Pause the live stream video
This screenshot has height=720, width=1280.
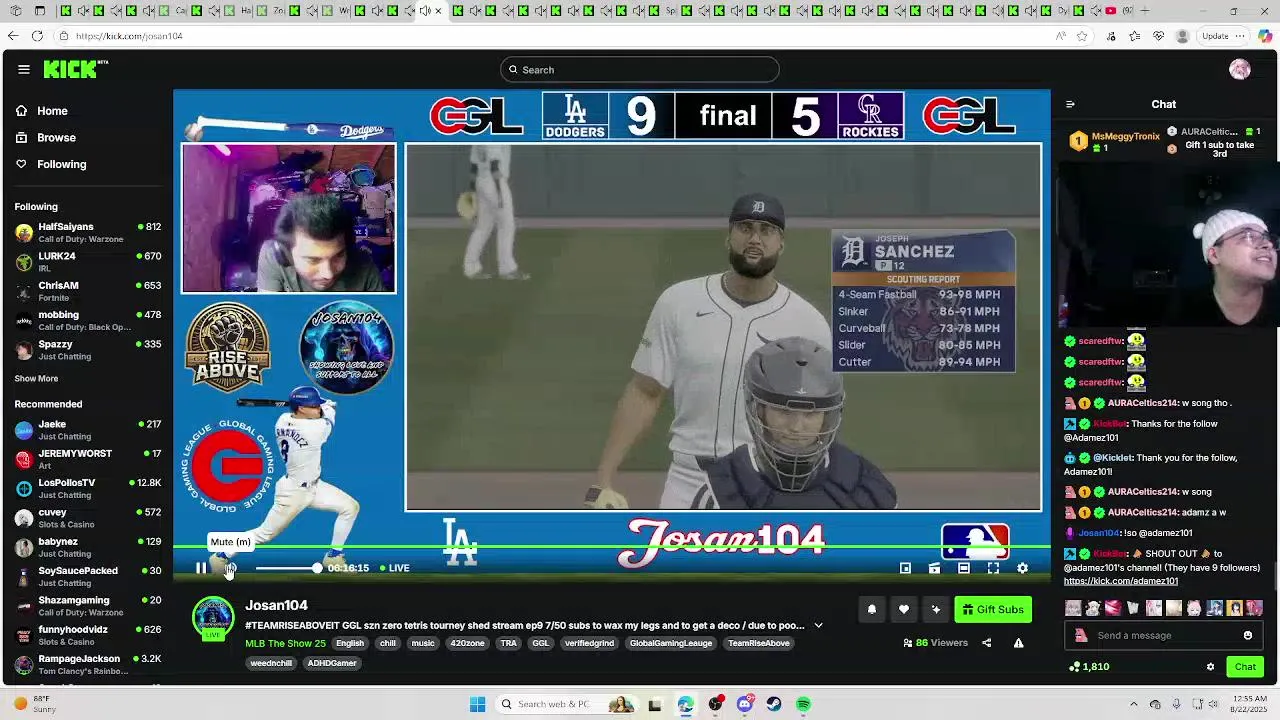tap(201, 568)
